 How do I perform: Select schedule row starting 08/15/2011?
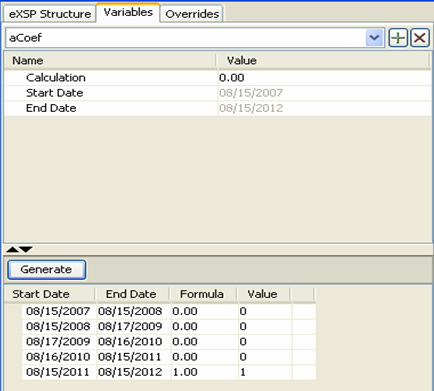click(x=169, y=372)
